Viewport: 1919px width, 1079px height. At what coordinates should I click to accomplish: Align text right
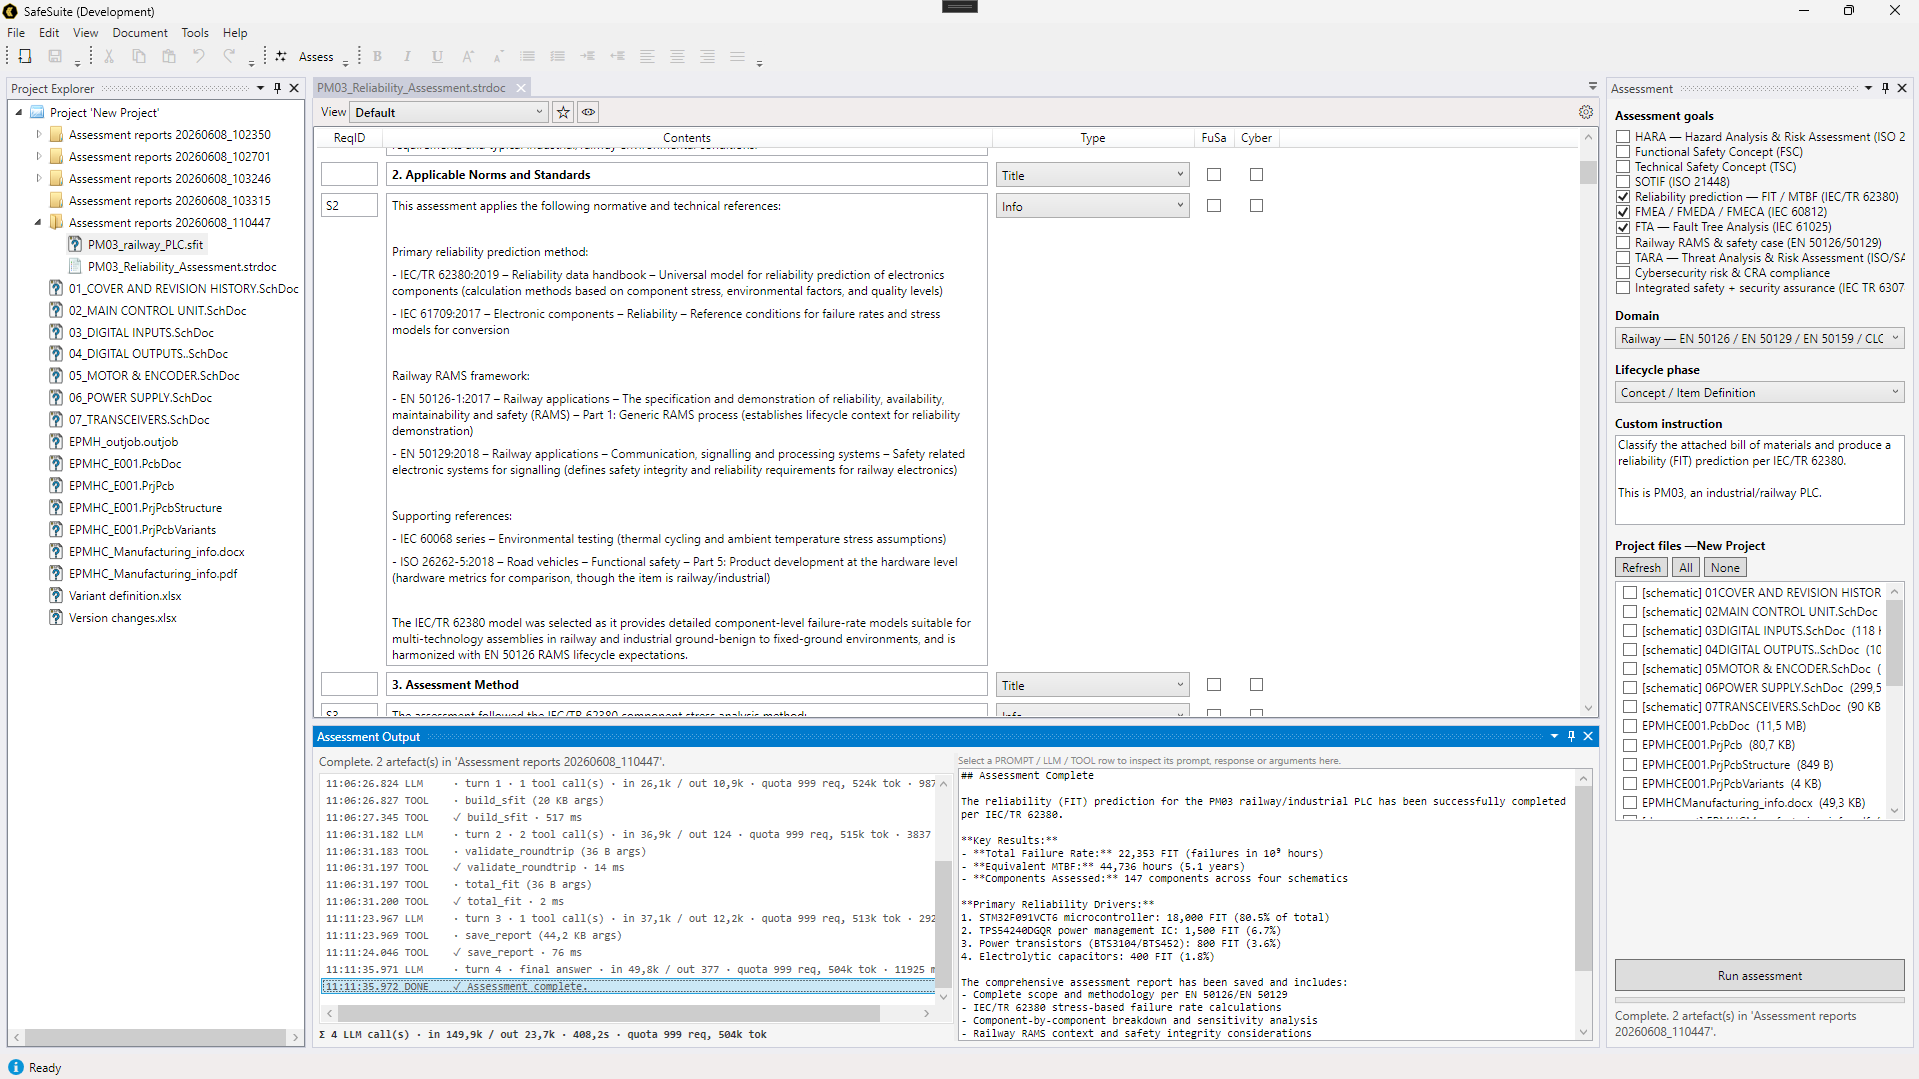(x=707, y=57)
